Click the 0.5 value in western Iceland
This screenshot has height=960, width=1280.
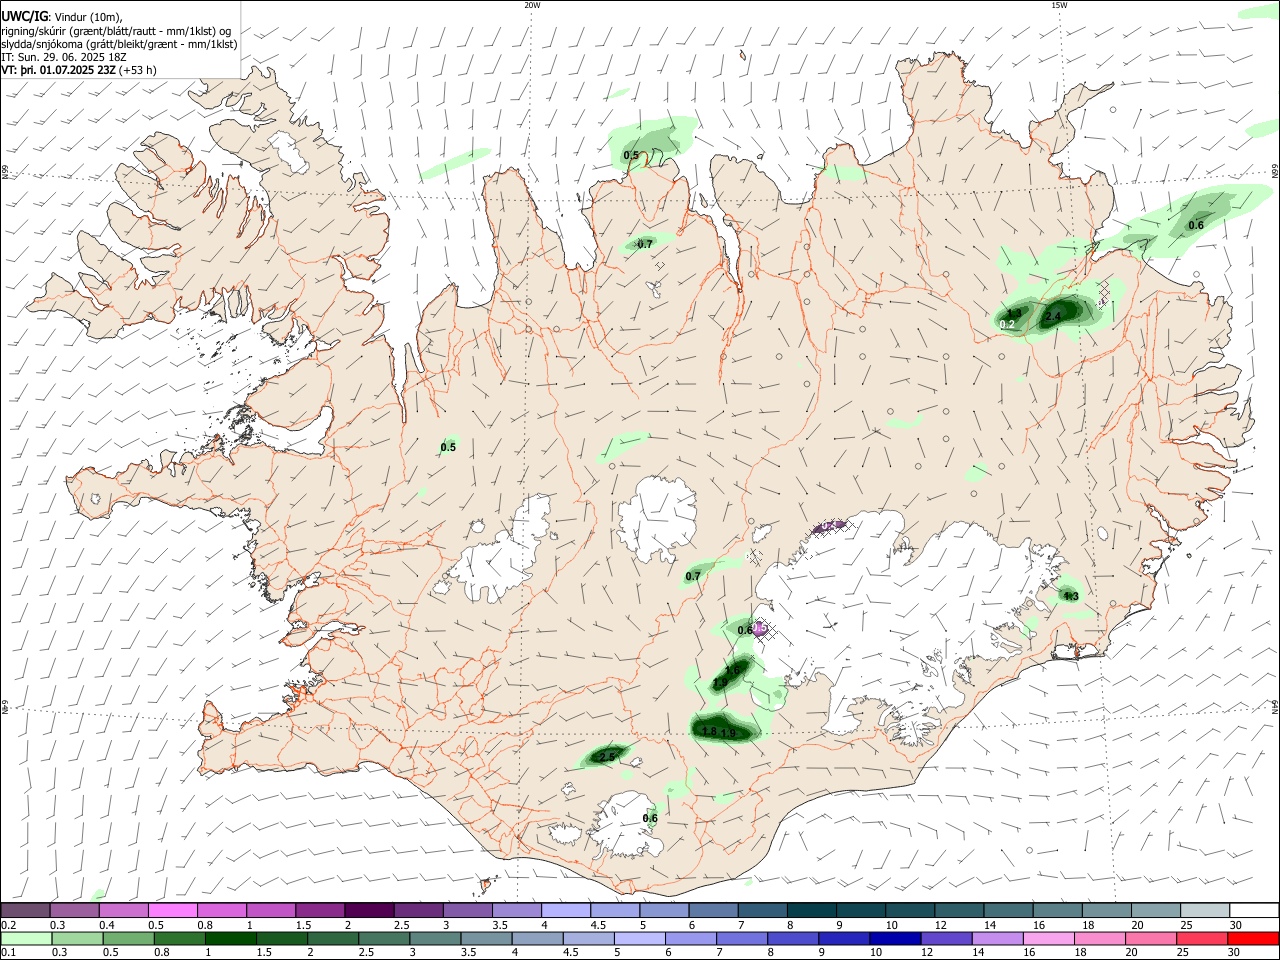(x=448, y=448)
